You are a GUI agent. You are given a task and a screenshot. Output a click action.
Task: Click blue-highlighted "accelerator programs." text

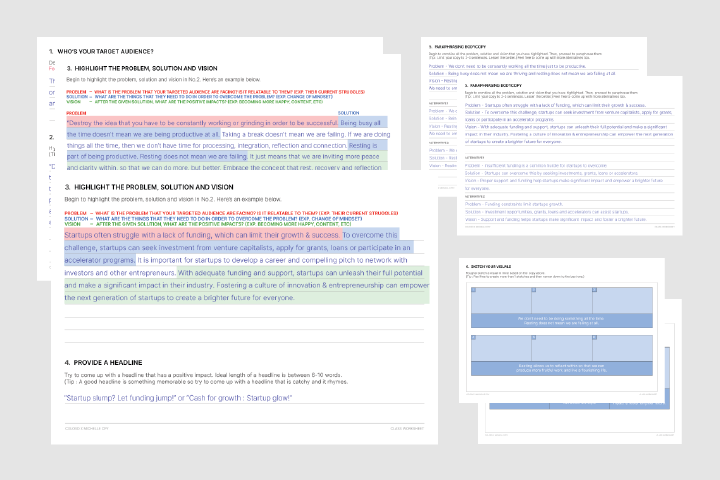tap(100, 260)
